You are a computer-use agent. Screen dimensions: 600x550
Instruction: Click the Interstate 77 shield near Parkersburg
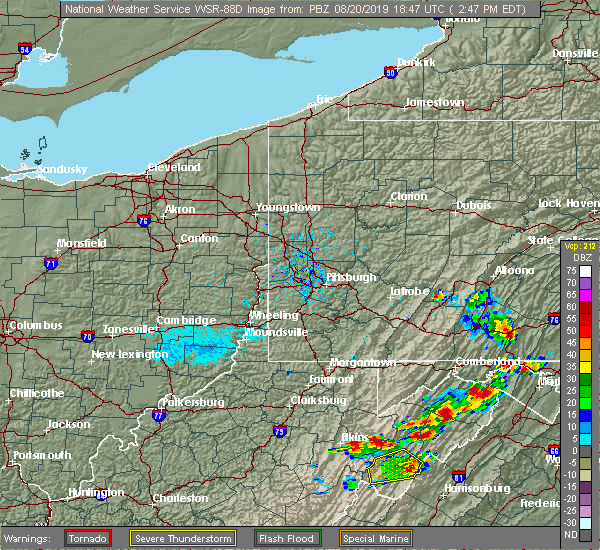point(158,416)
